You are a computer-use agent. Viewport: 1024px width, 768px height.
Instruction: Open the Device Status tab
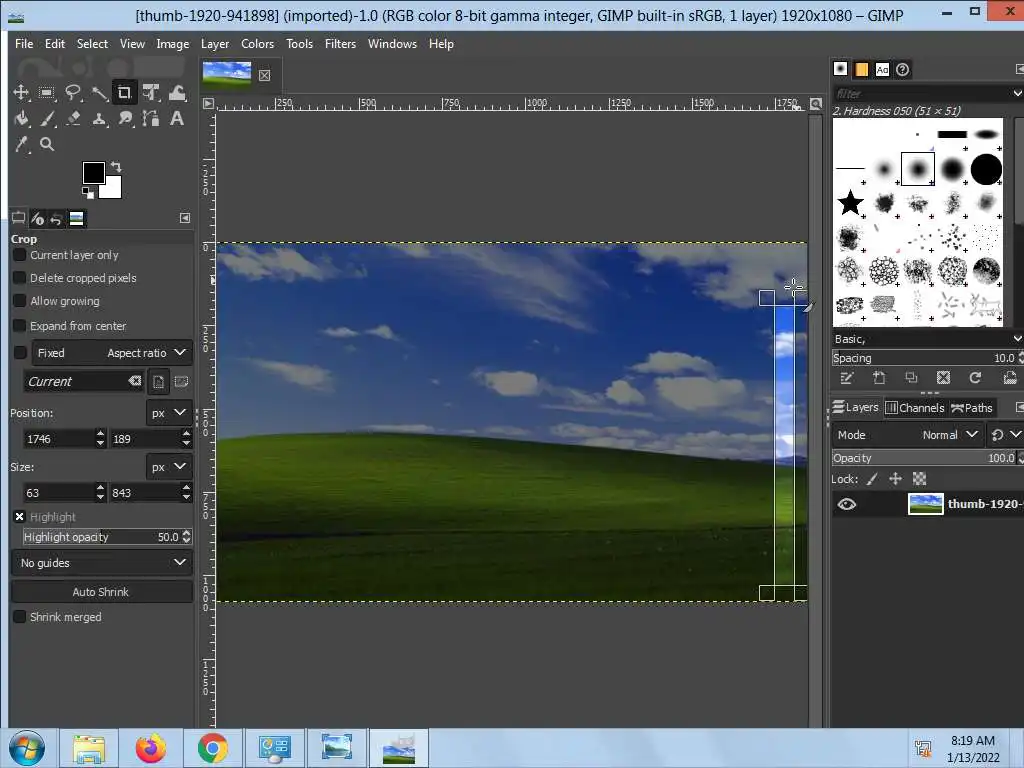point(37,219)
